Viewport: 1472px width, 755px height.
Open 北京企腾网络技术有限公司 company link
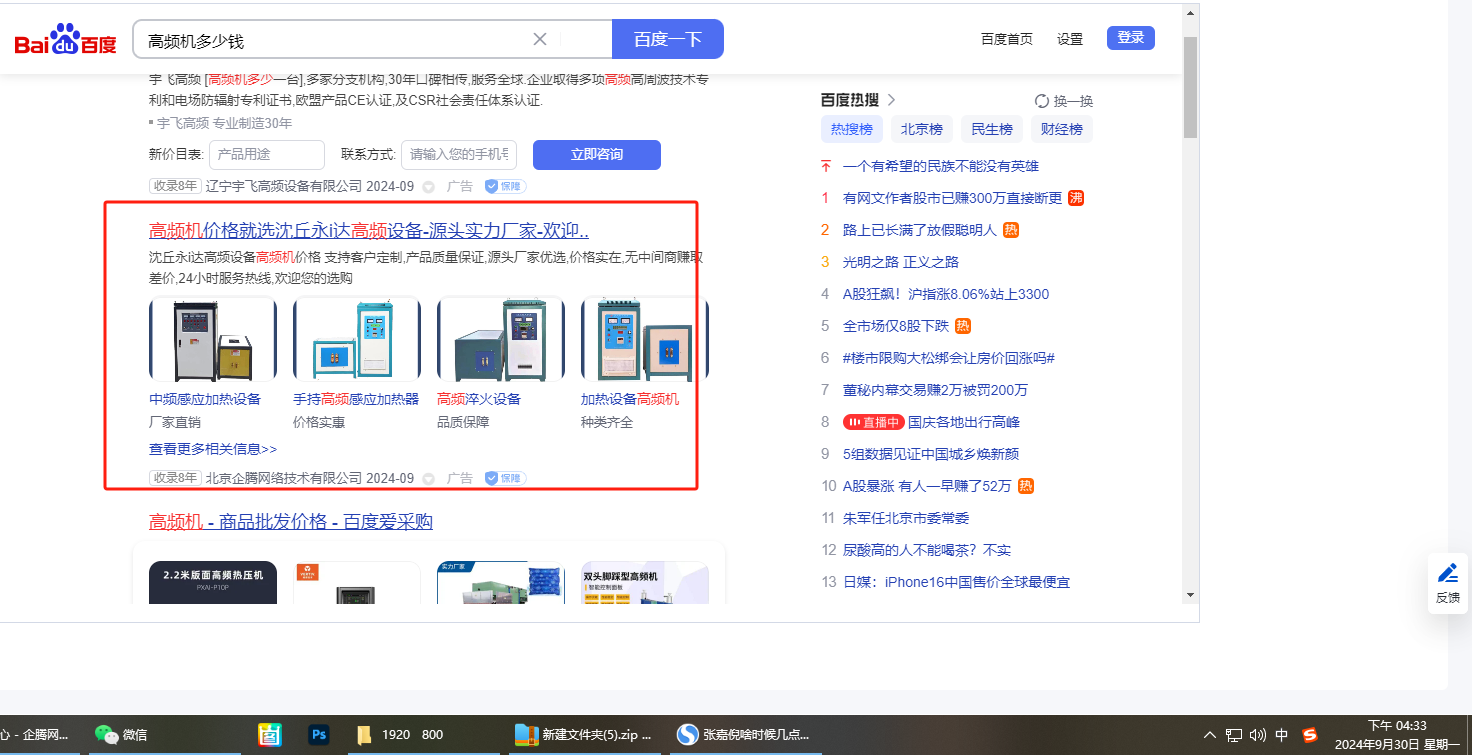[x=284, y=478]
